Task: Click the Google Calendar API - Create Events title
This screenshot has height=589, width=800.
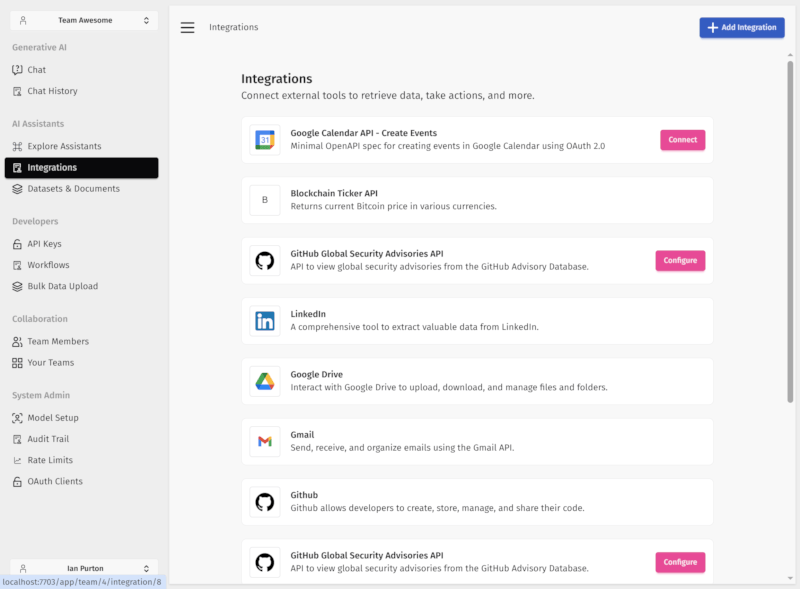Action: 364,133
